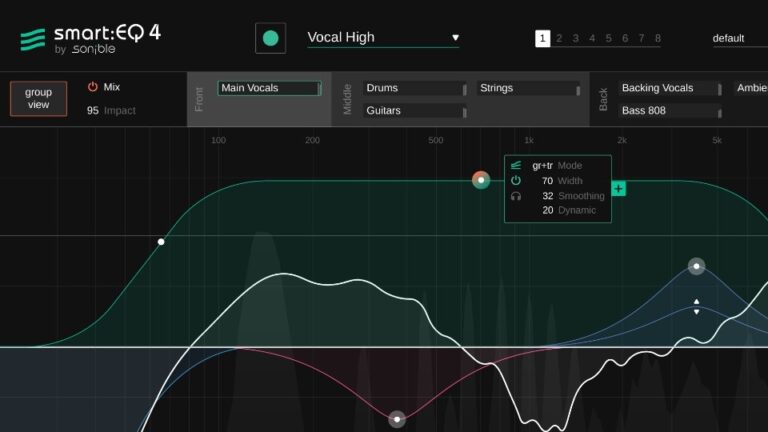Image resolution: width=768 pixels, height=432 pixels.
Task: Select state slot 2
Action: point(559,38)
